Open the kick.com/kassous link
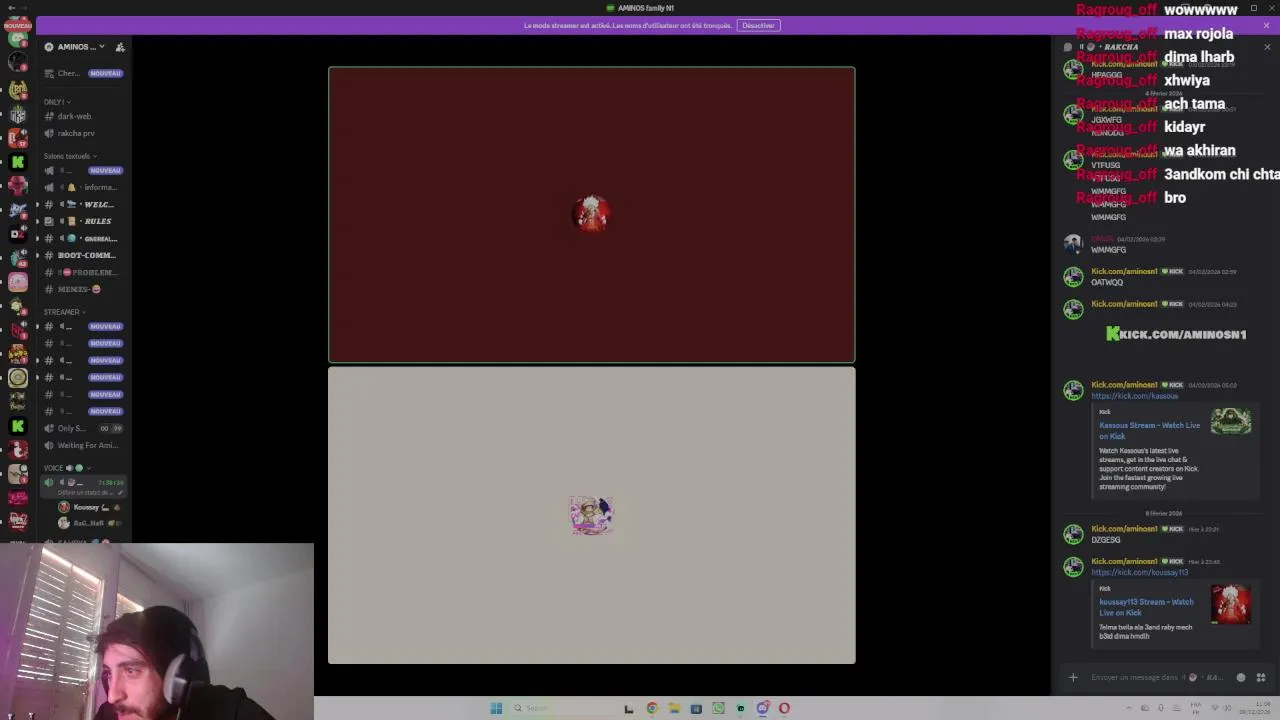 click(1134, 396)
